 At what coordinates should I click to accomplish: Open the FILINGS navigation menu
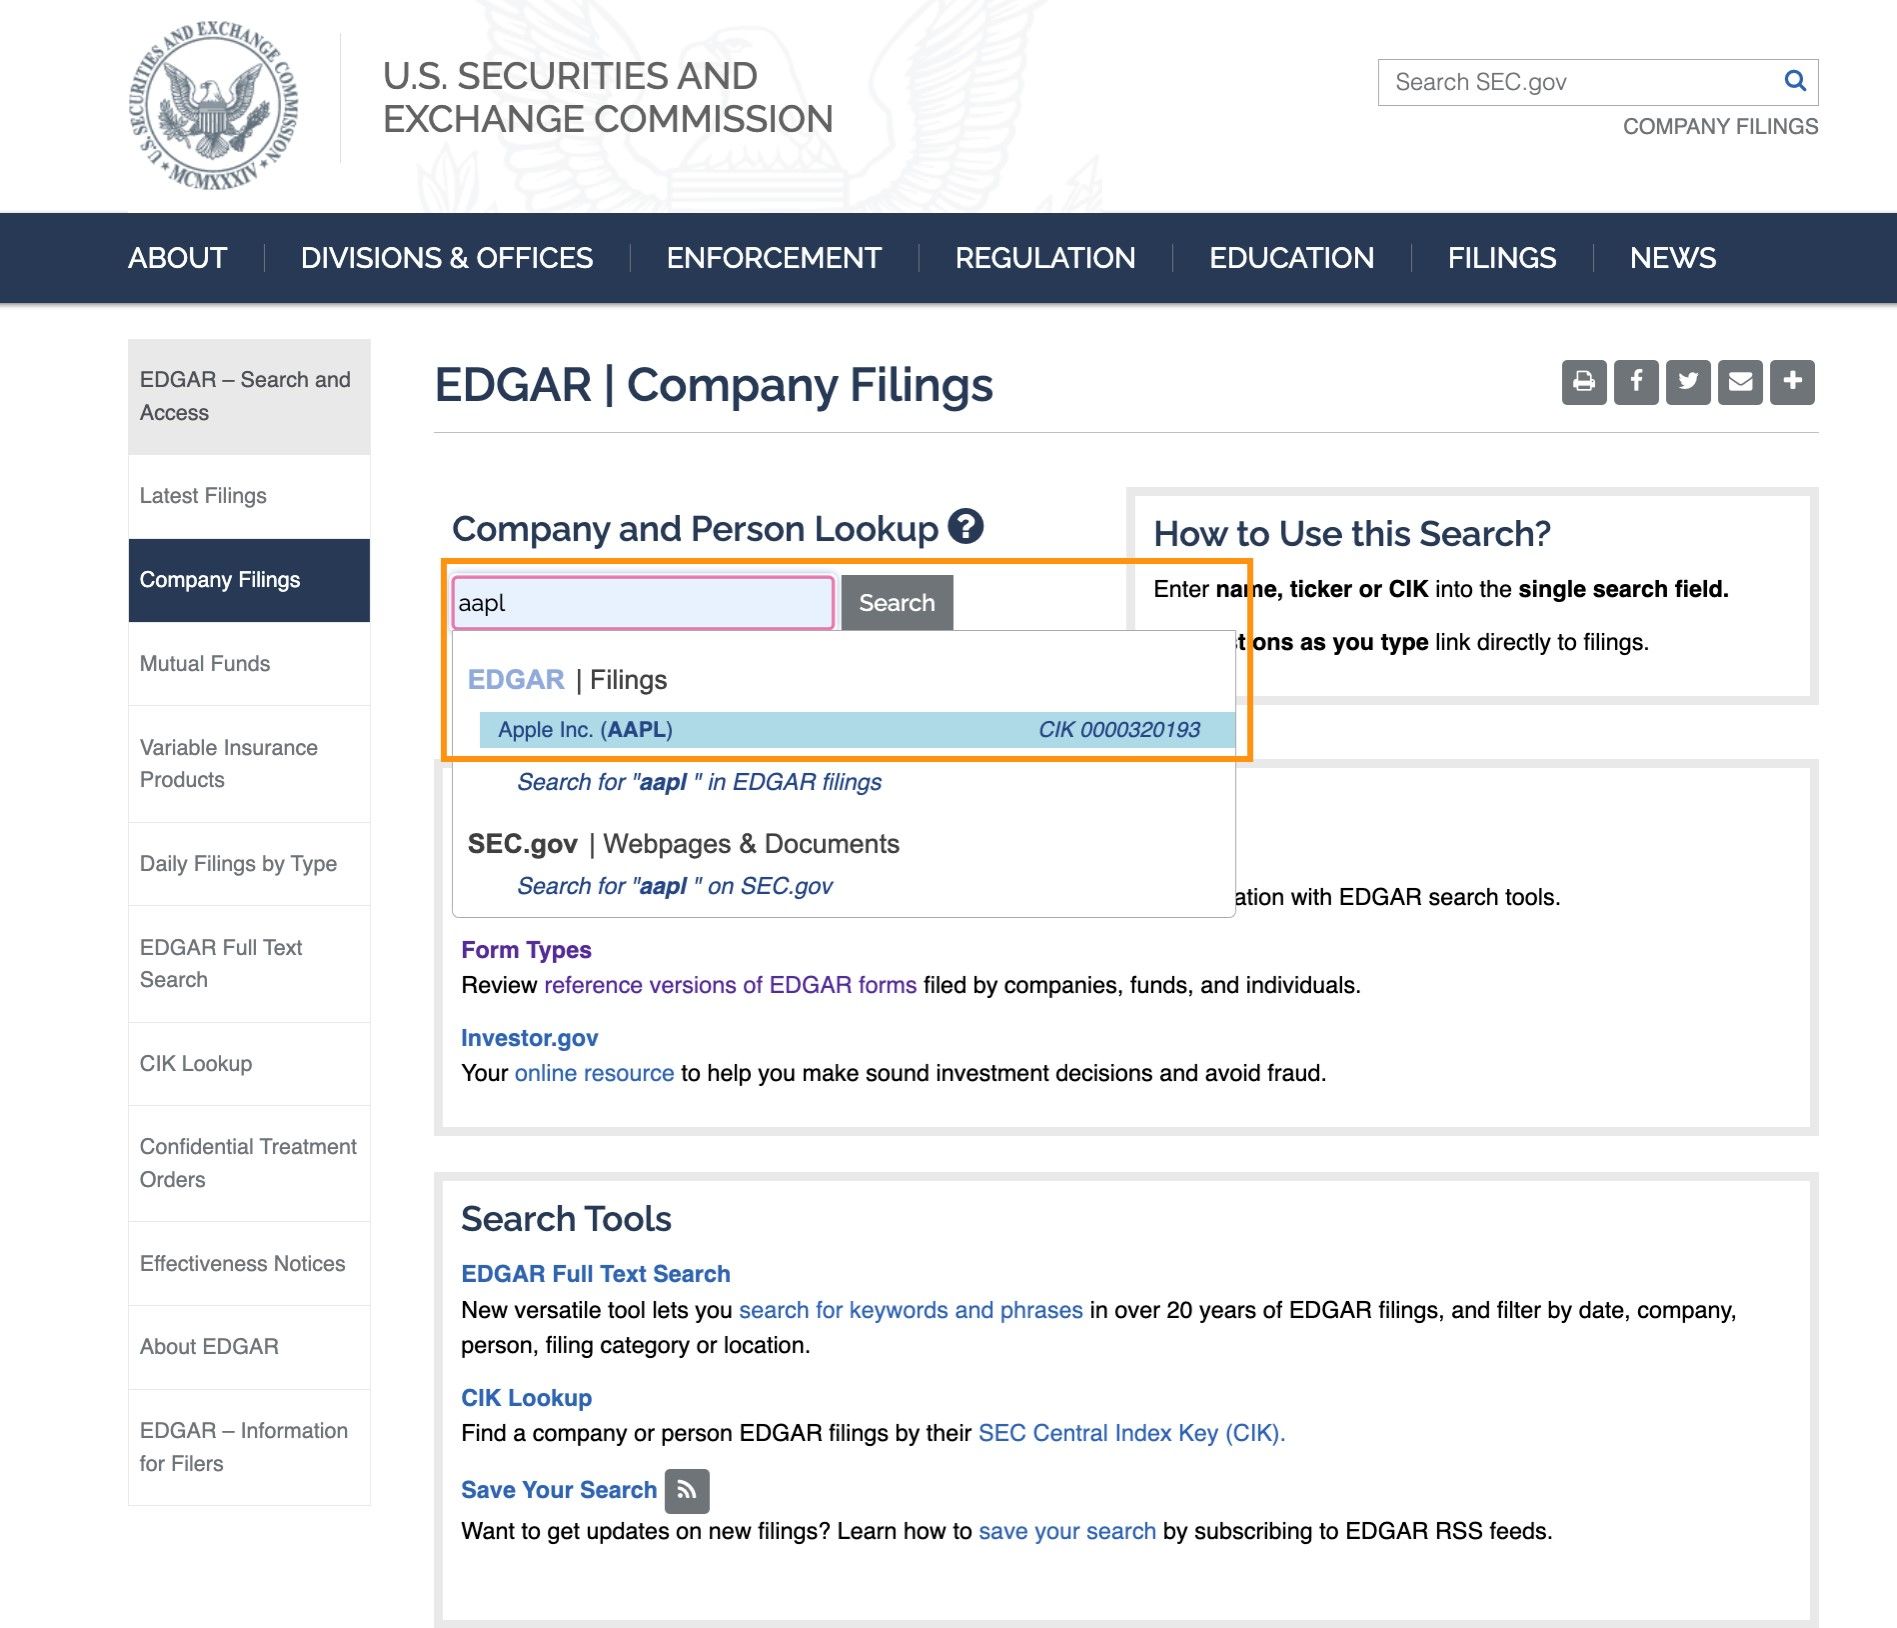click(x=1501, y=258)
